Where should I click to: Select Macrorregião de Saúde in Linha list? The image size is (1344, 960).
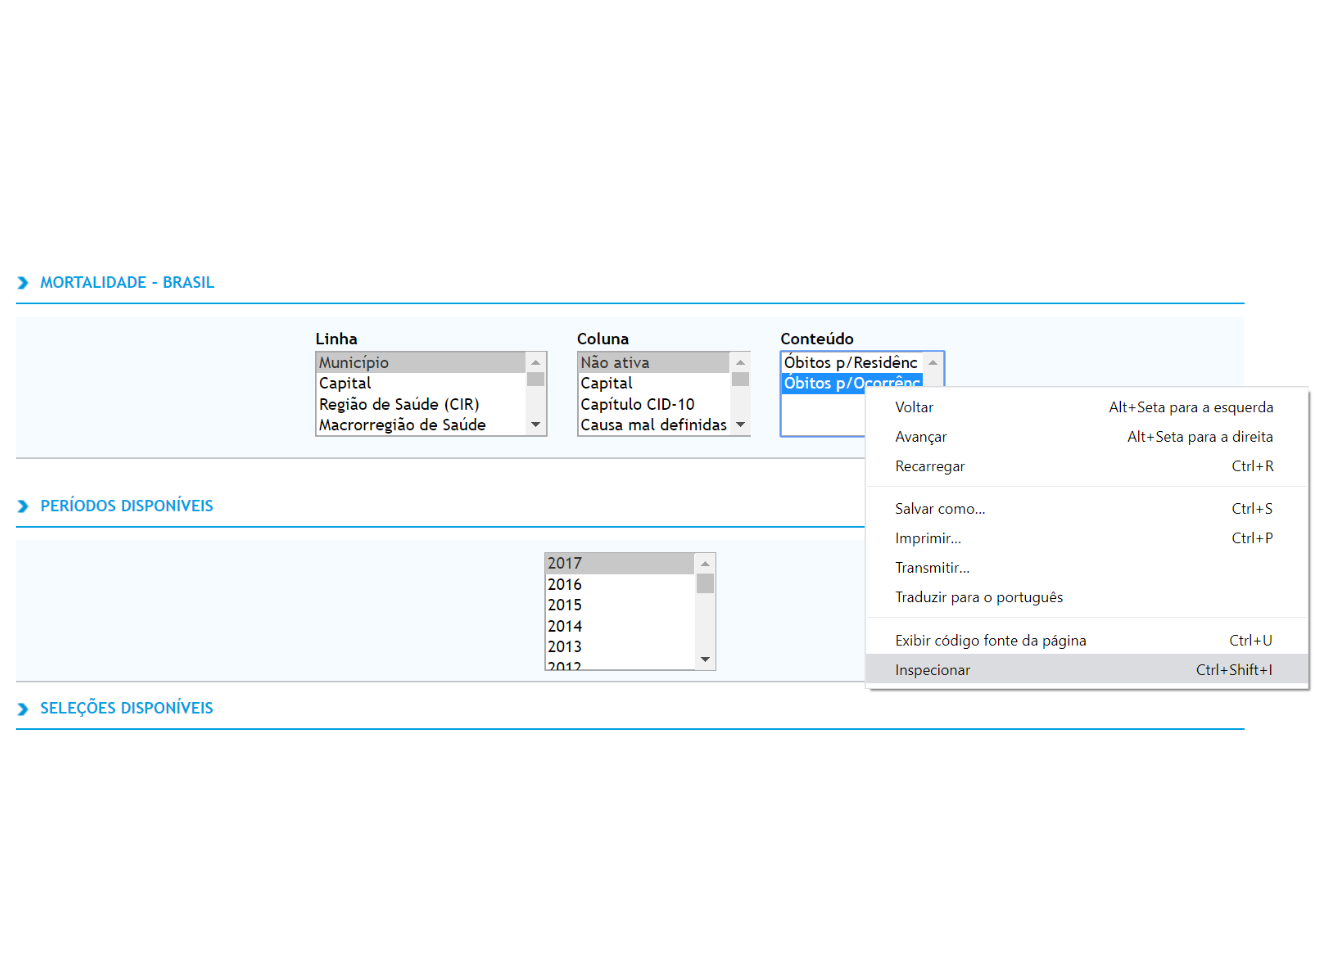coord(402,425)
